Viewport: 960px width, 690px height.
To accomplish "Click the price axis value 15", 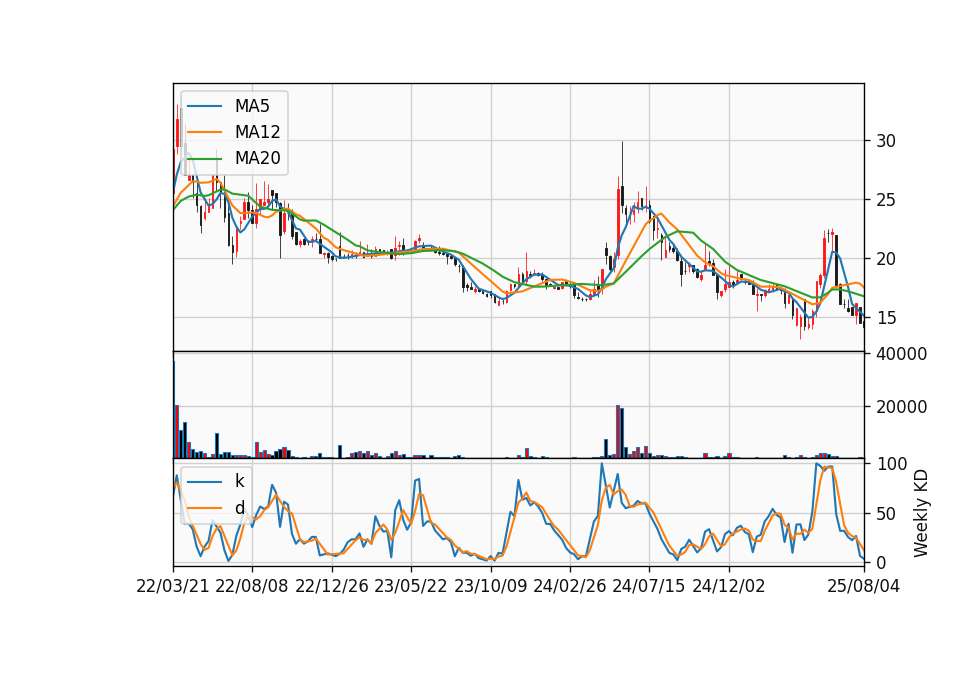I will (x=886, y=318).
